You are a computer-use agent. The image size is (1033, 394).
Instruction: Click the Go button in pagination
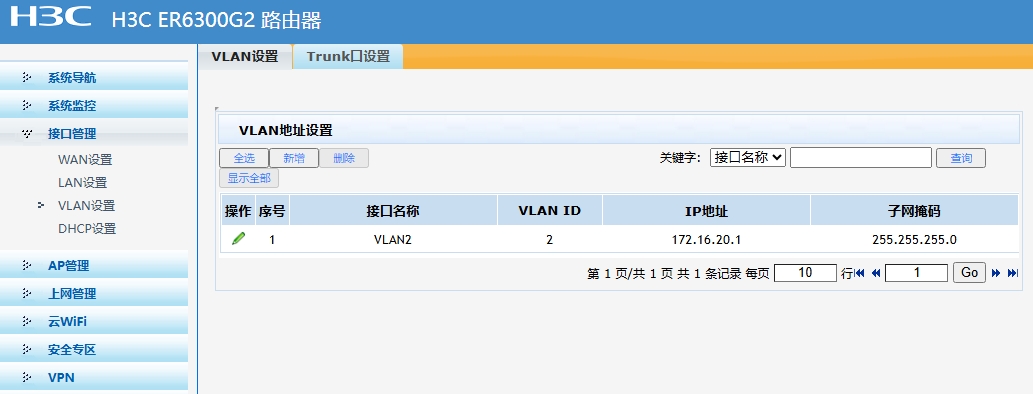tap(969, 273)
